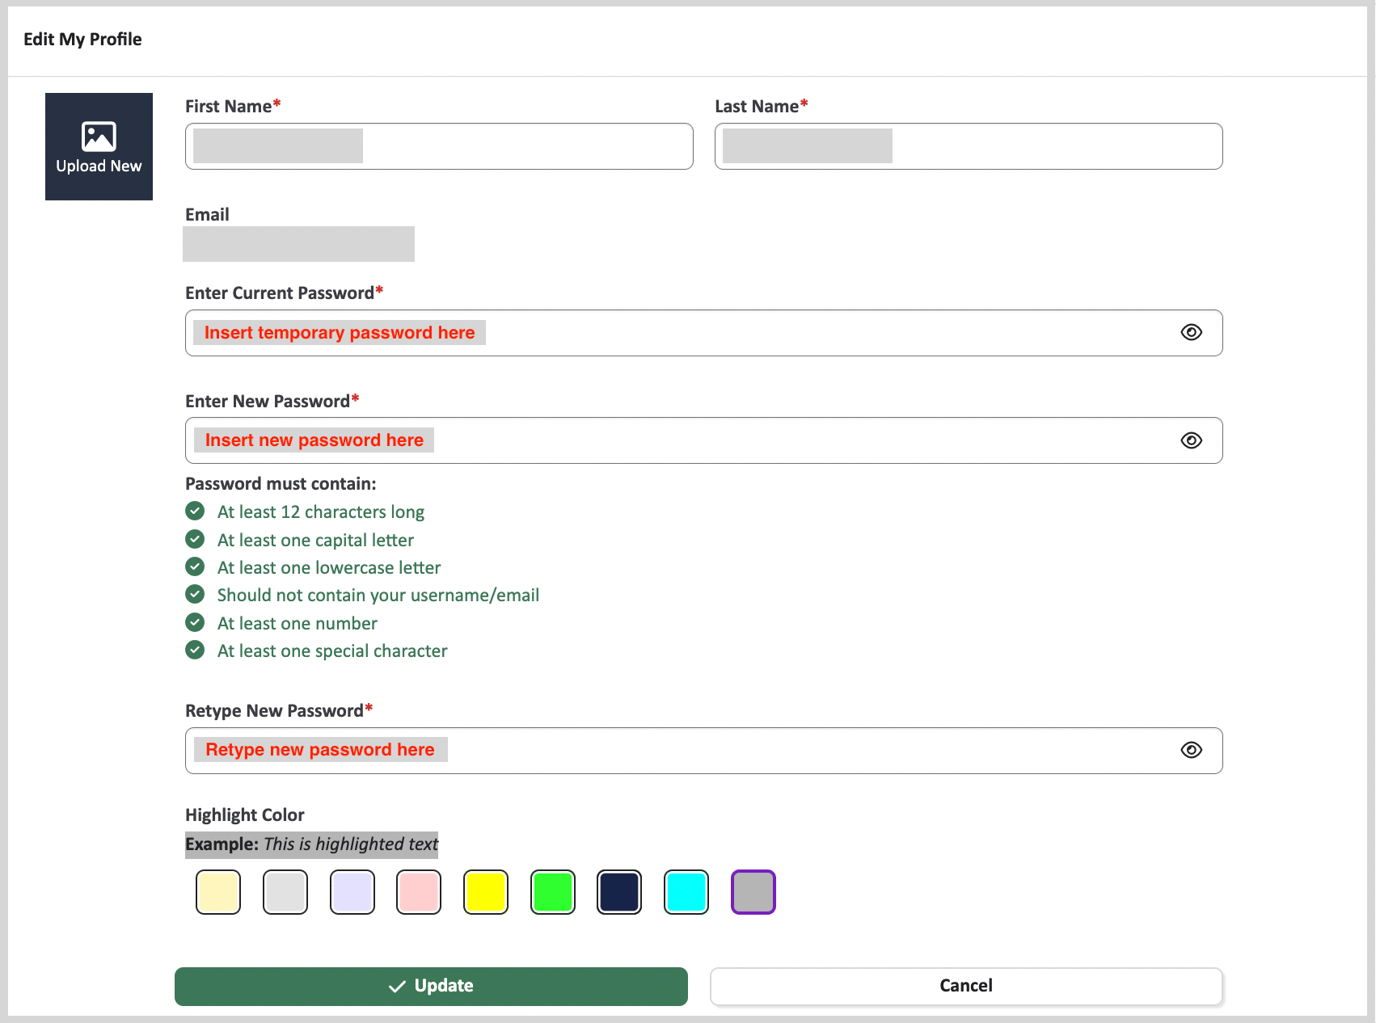Select the pink highlight color swatch
Screen dimensions: 1376x1023
[418, 891]
